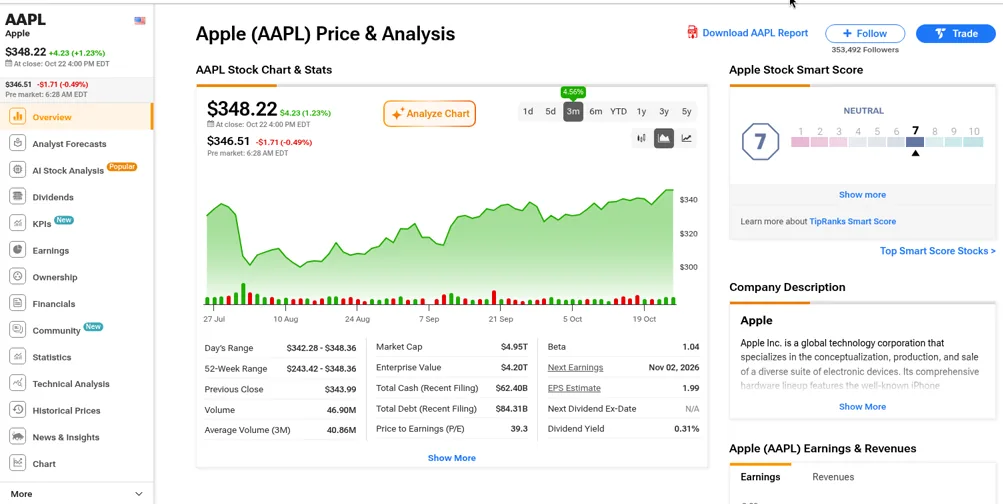
Task: Open News & Insights sidebar icon
Action: [x=17, y=437]
